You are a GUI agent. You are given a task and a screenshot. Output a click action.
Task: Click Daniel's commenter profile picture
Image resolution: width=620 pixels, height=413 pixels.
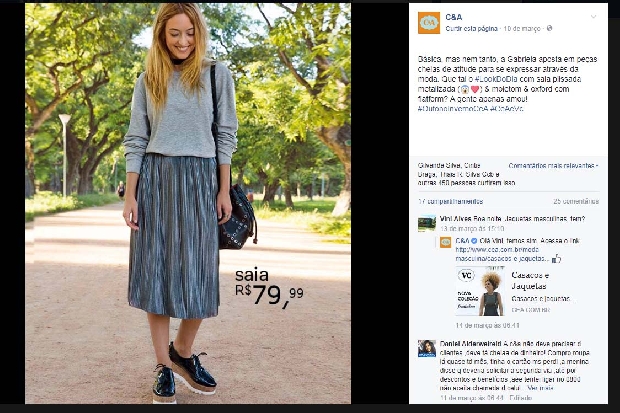pyautogui.click(x=427, y=349)
